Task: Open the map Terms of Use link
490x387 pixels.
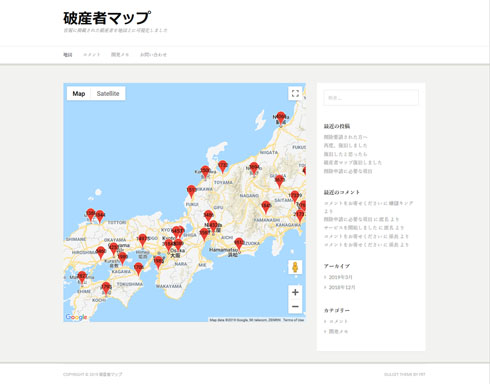Action: click(x=293, y=320)
